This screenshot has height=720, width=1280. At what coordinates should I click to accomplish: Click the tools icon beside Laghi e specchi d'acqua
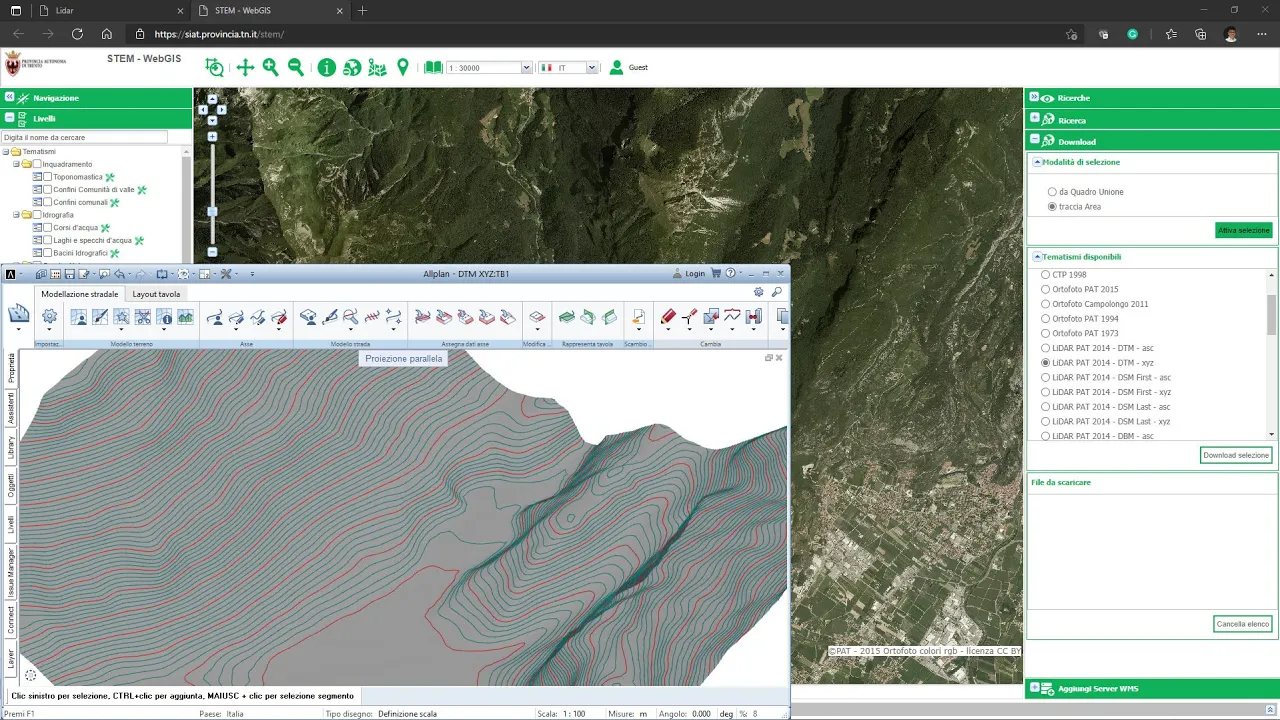pos(139,240)
